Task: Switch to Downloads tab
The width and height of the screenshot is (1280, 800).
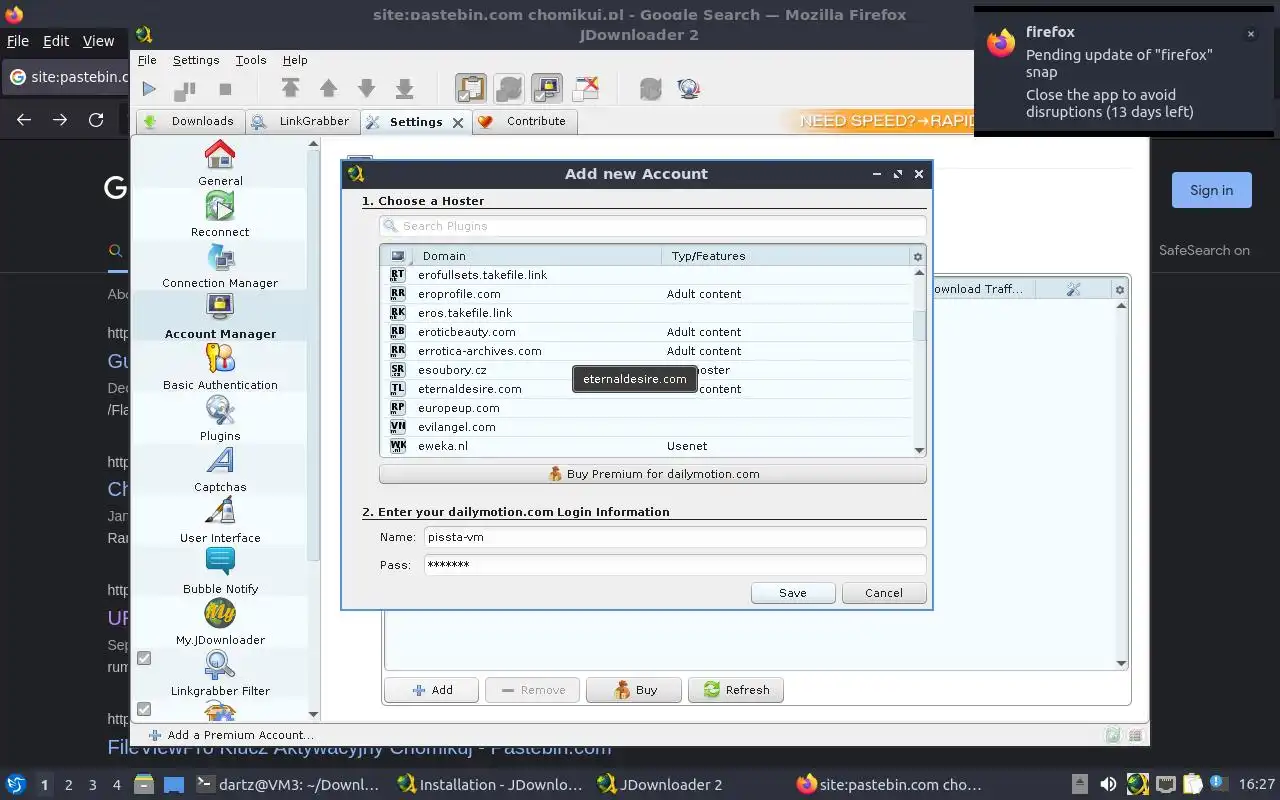Action: (x=190, y=121)
